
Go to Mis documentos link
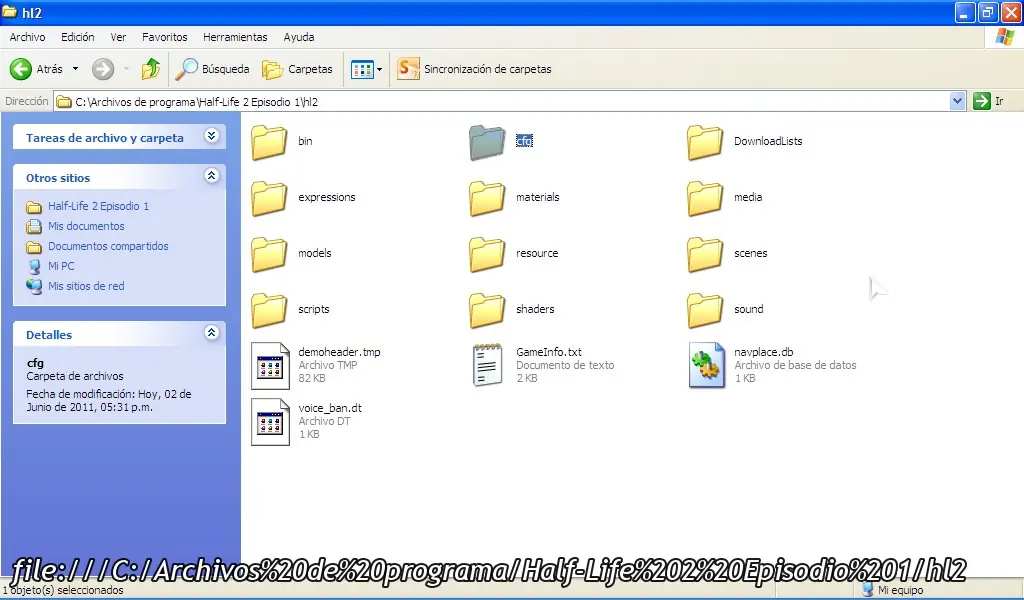click(86, 226)
